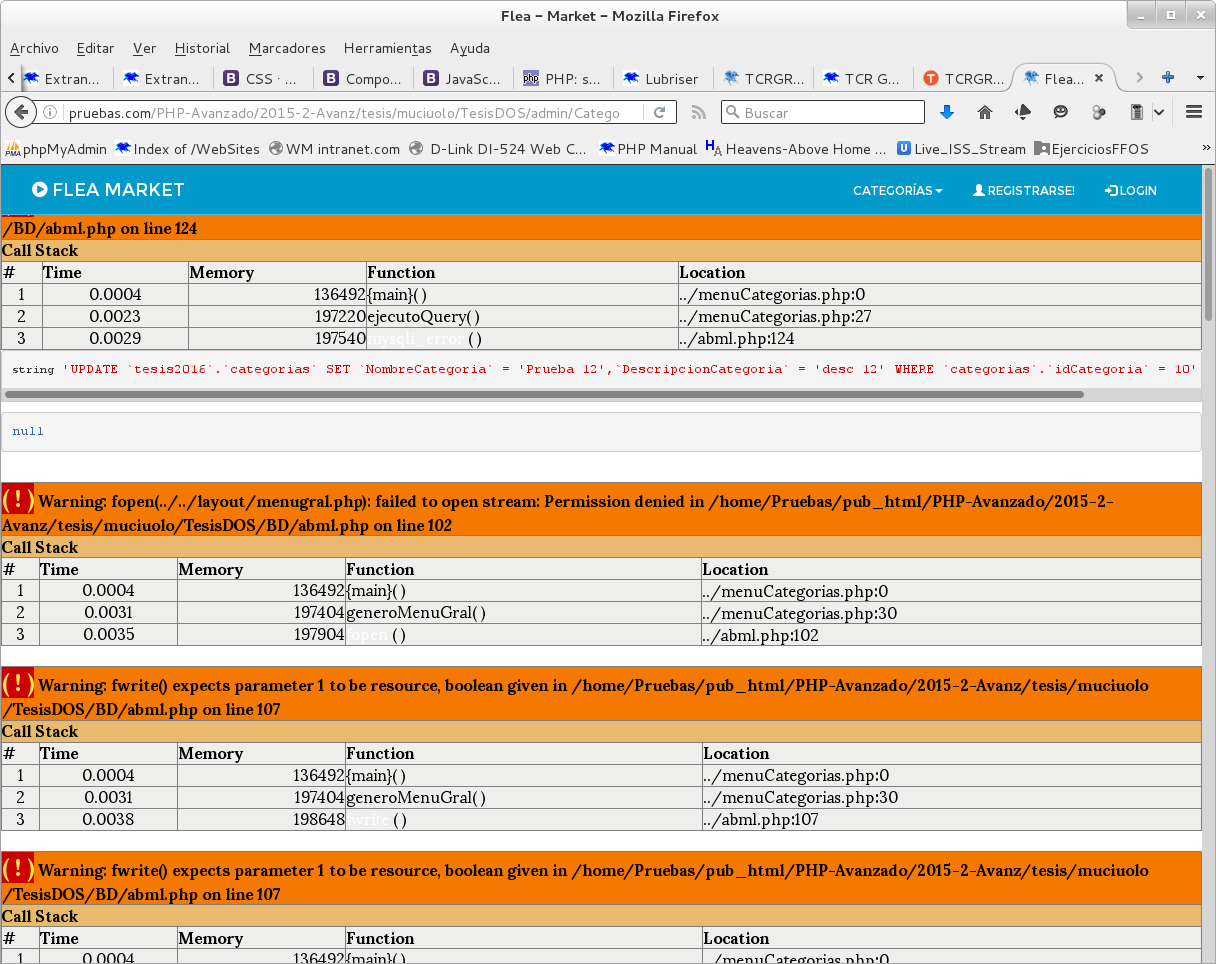
Task: Expand the Categorías dropdown in navbar
Action: tap(897, 190)
